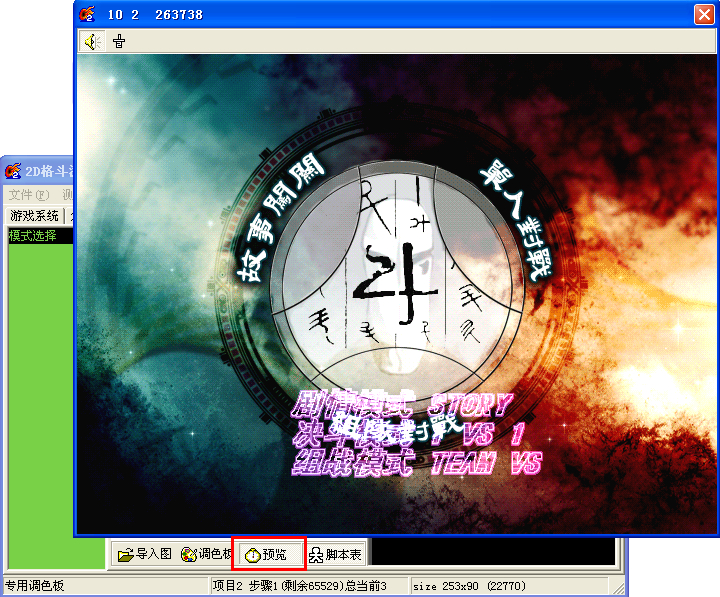Viewport: 720px width, 597px height.
Task: Click the preview title text 10 2 263738
Action: [155, 15]
